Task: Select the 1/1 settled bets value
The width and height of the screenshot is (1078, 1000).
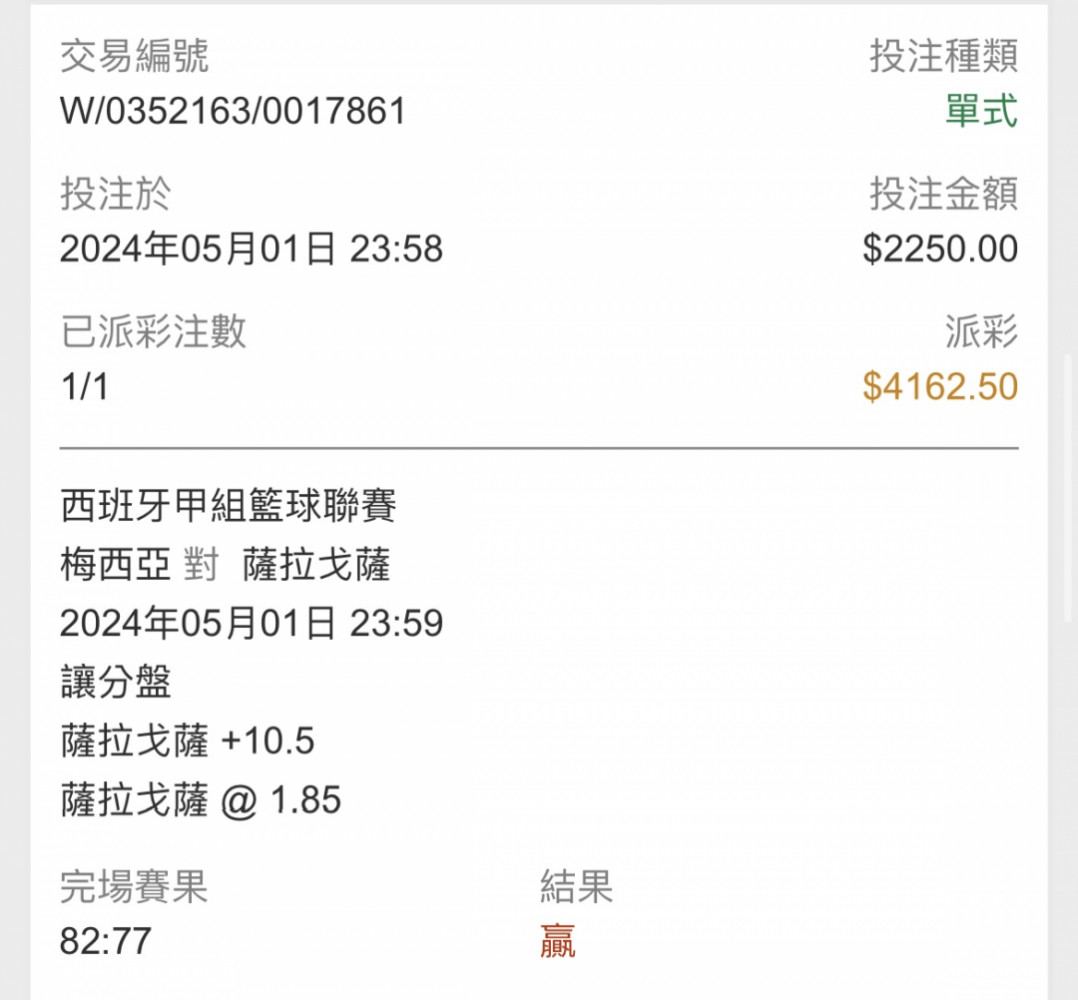Action: [85, 387]
